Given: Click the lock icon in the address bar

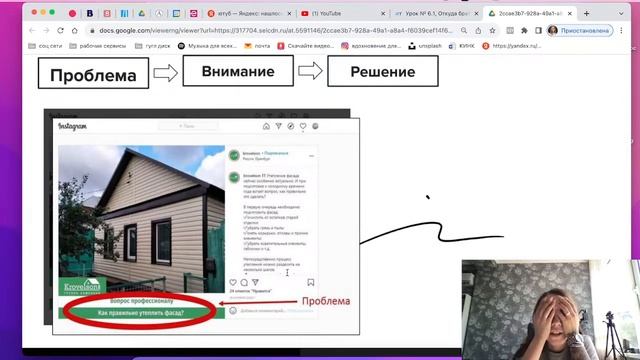Looking at the screenshot, I should point(92,31).
